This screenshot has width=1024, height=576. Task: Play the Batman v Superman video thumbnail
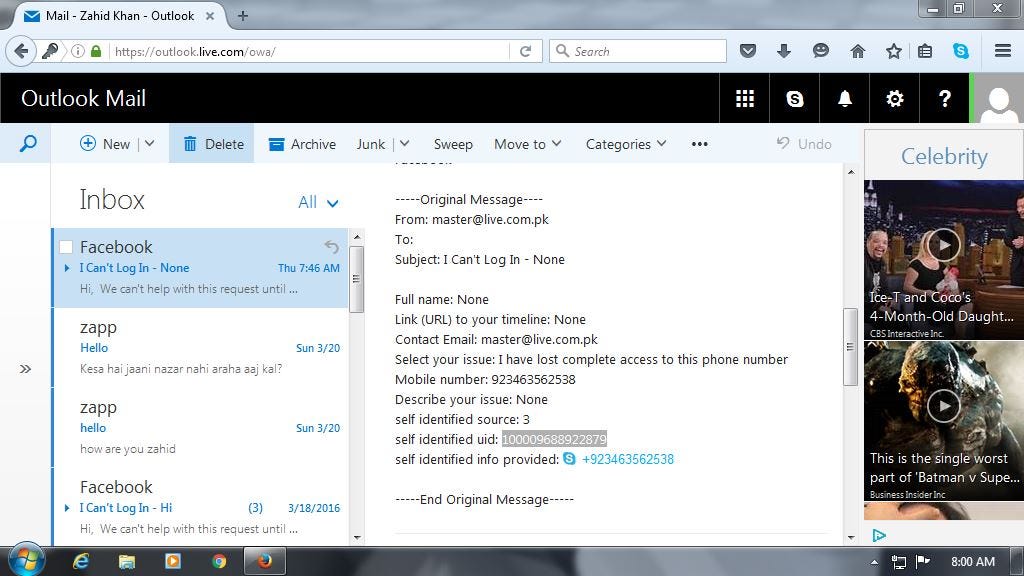coord(944,406)
